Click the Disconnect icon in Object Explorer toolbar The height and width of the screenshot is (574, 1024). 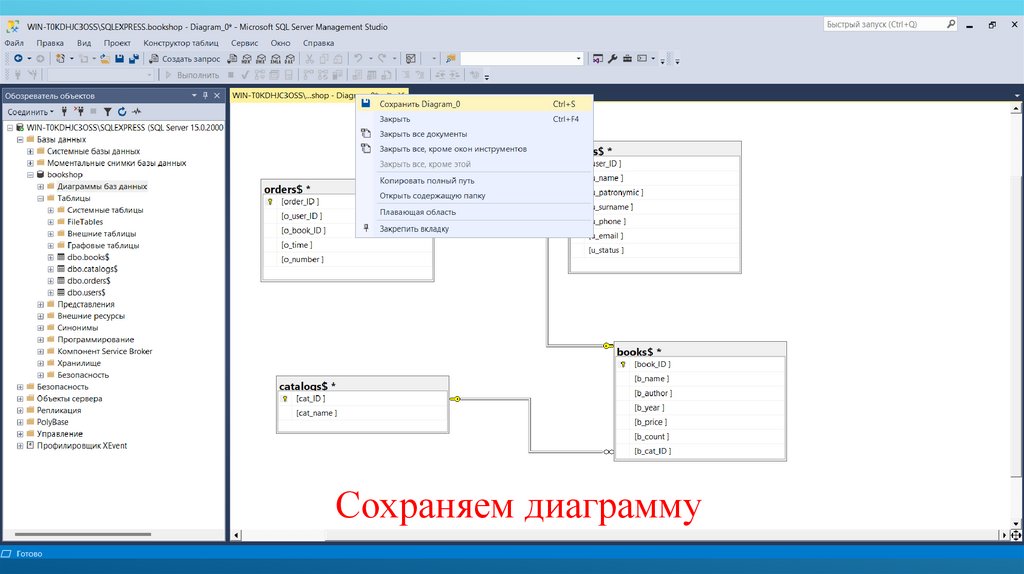[x=79, y=112]
